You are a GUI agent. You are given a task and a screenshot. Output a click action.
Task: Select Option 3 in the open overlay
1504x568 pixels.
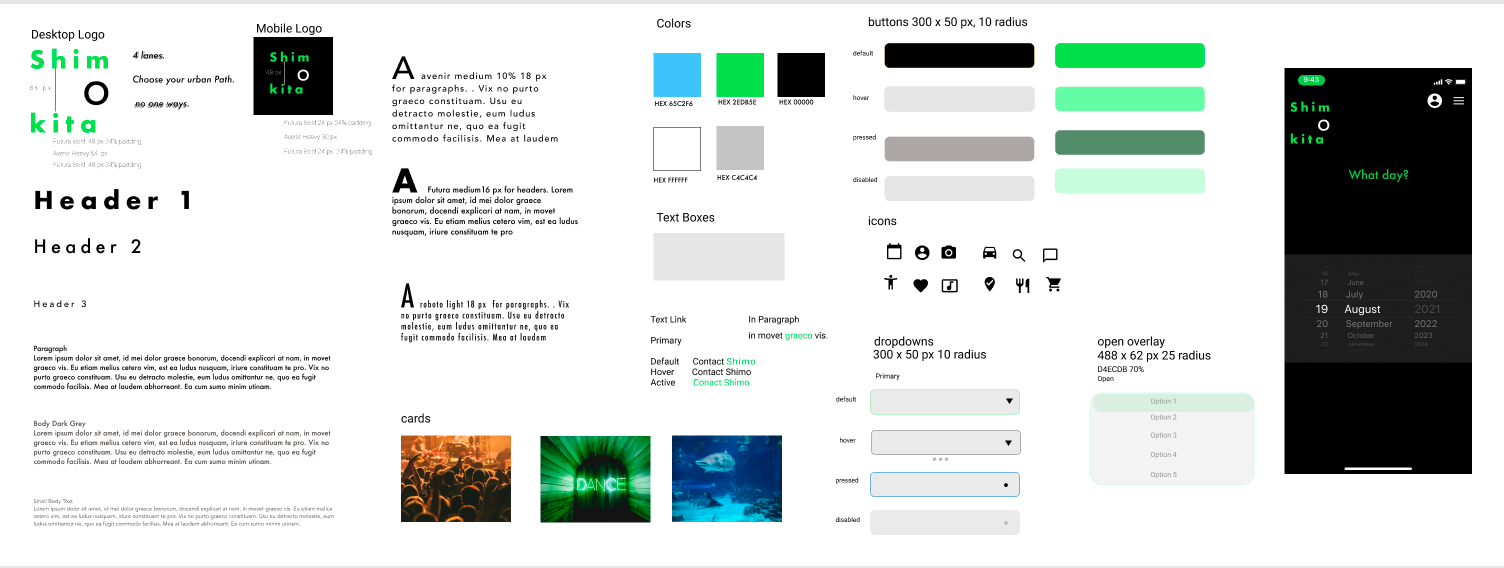(1163, 435)
